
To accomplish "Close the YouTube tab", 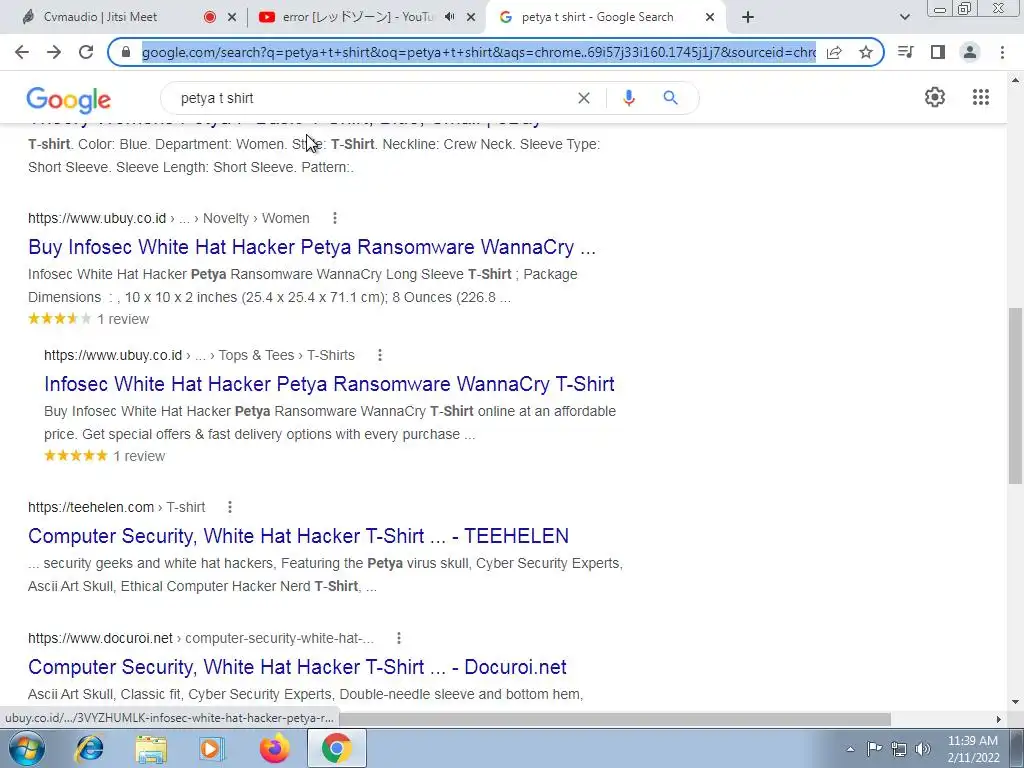I will (x=470, y=17).
